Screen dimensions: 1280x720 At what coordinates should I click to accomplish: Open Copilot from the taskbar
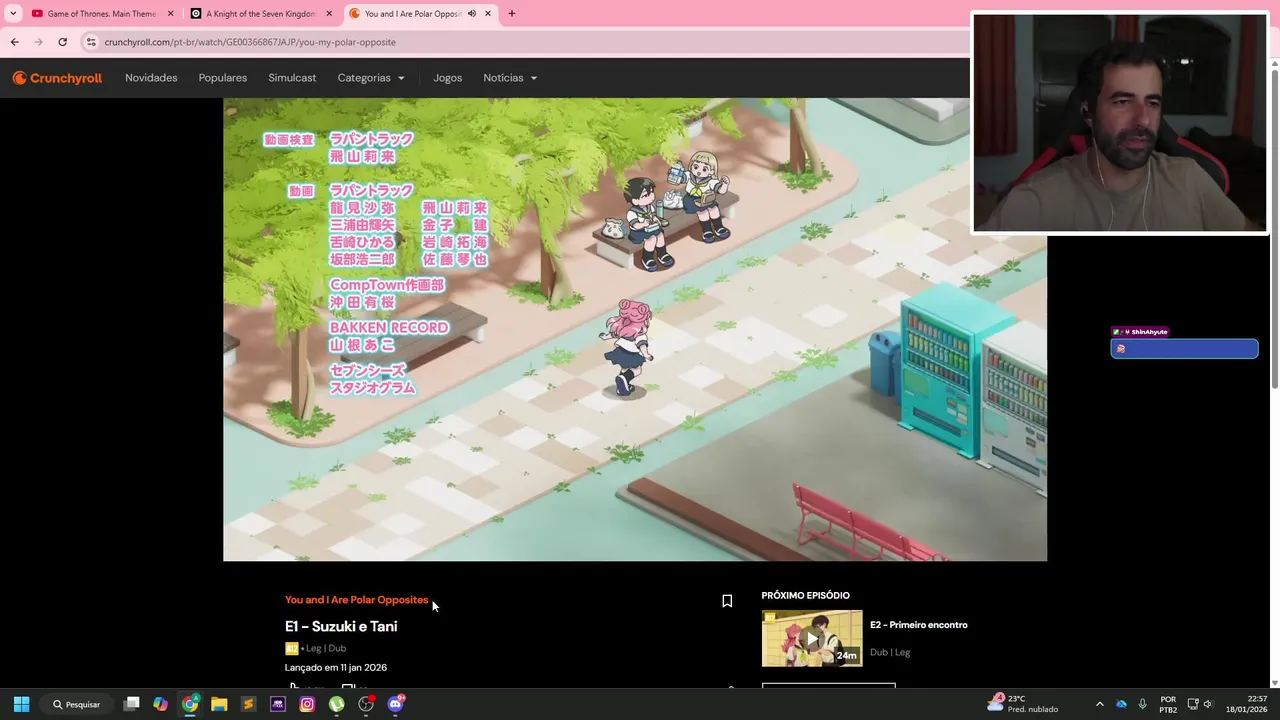tap(160, 704)
